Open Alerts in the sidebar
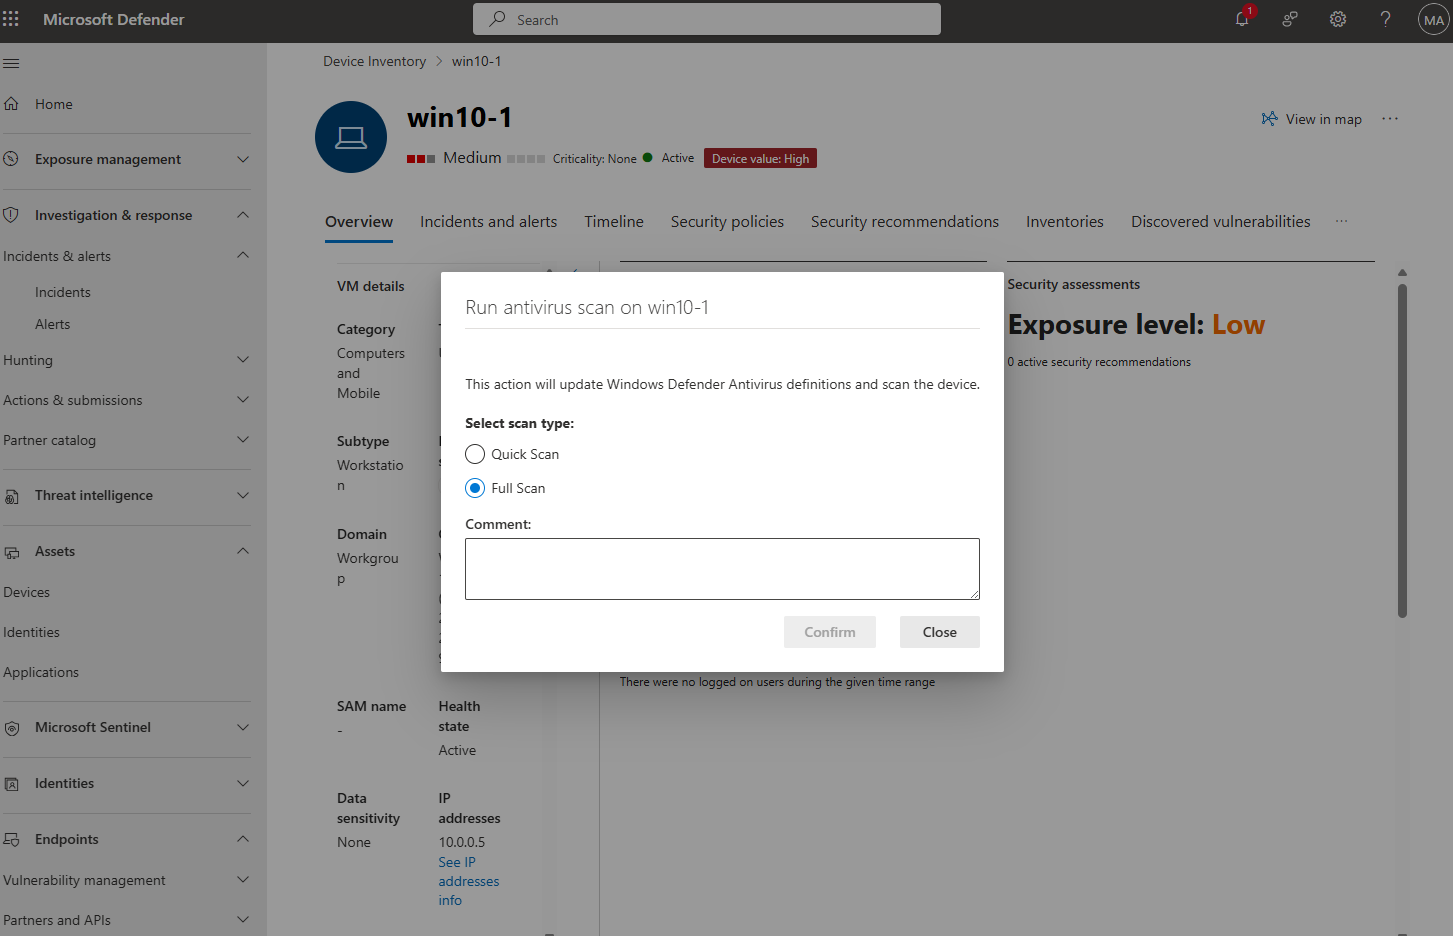The height and width of the screenshot is (936, 1453). pos(53,324)
